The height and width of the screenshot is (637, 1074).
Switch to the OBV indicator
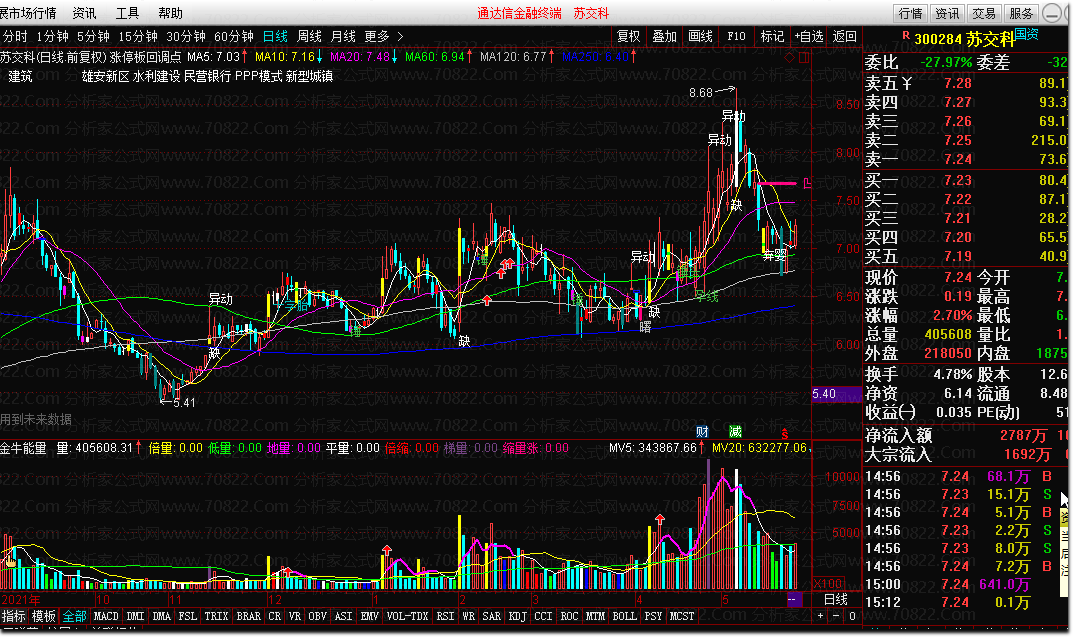pyautogui.click(x=318, y=616)
